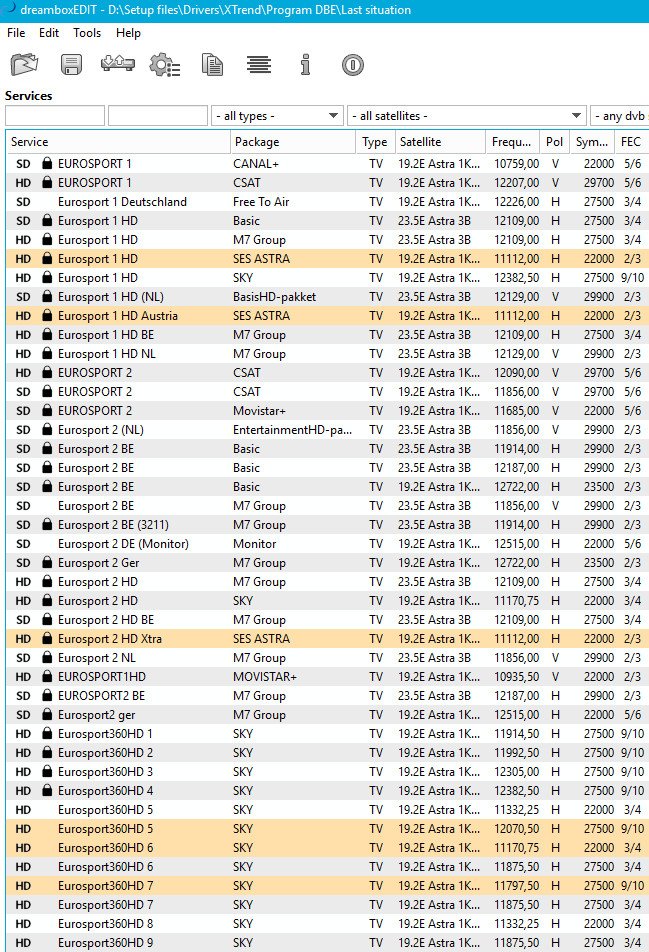Open the folder icon in toolbar

(24, 64)
